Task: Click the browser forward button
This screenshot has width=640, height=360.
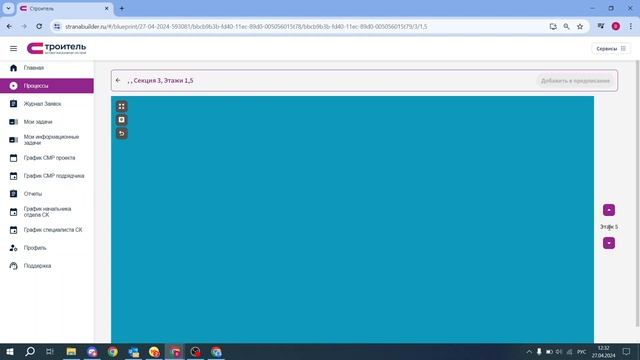Action: coord(24,27)
